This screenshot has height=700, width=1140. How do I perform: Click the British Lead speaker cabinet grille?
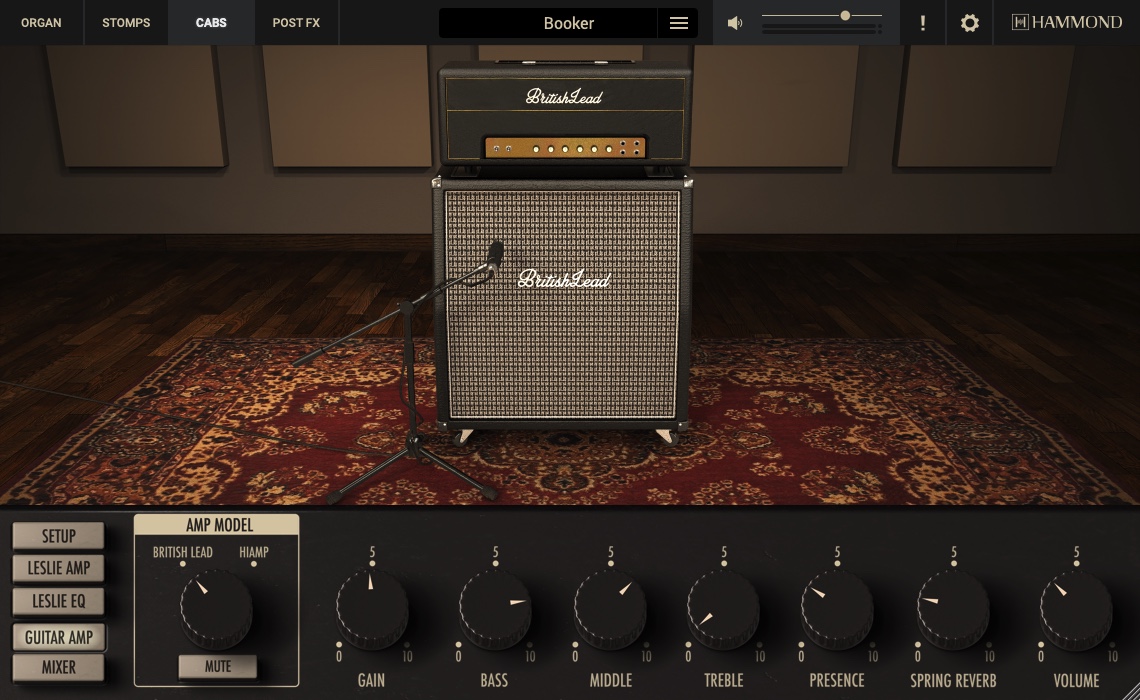(x=563, y=304)
